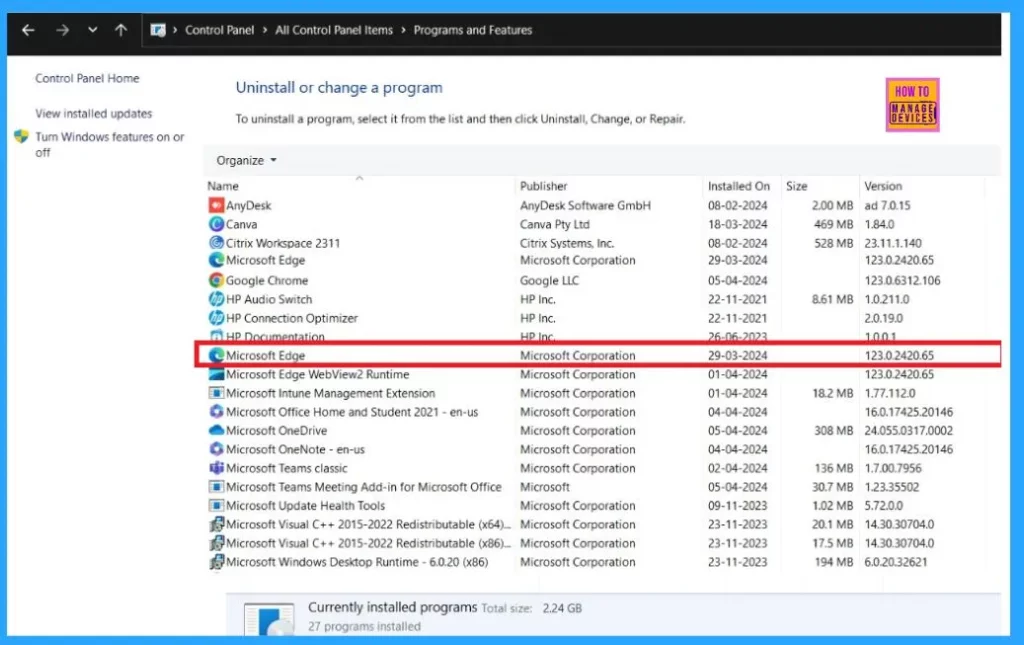Select Microsoft Intune Management Extension entry
The height and width of the screenshot is (645, 1024).
[x=330, y=393]
